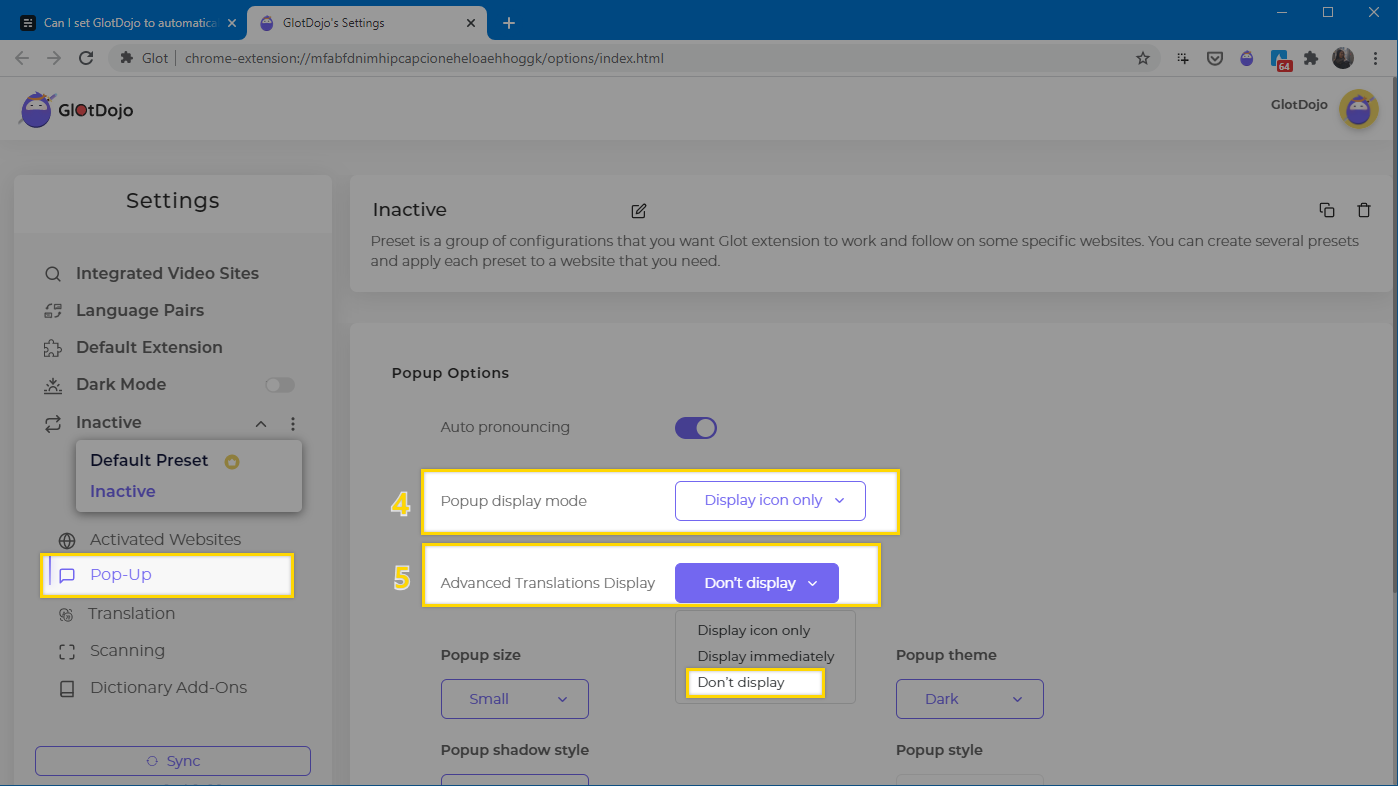Toggle the Auto pronouncing switch
The width and height of the screenshot is (1398, 786).
click(696, 428)
